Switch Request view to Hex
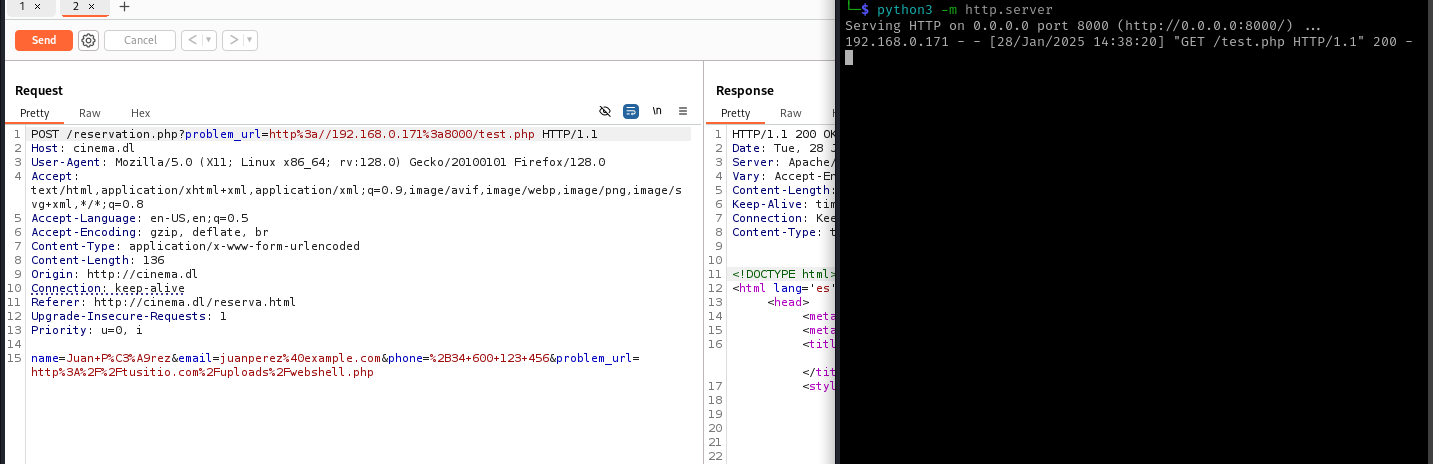1433x464 pixels. 141,113
